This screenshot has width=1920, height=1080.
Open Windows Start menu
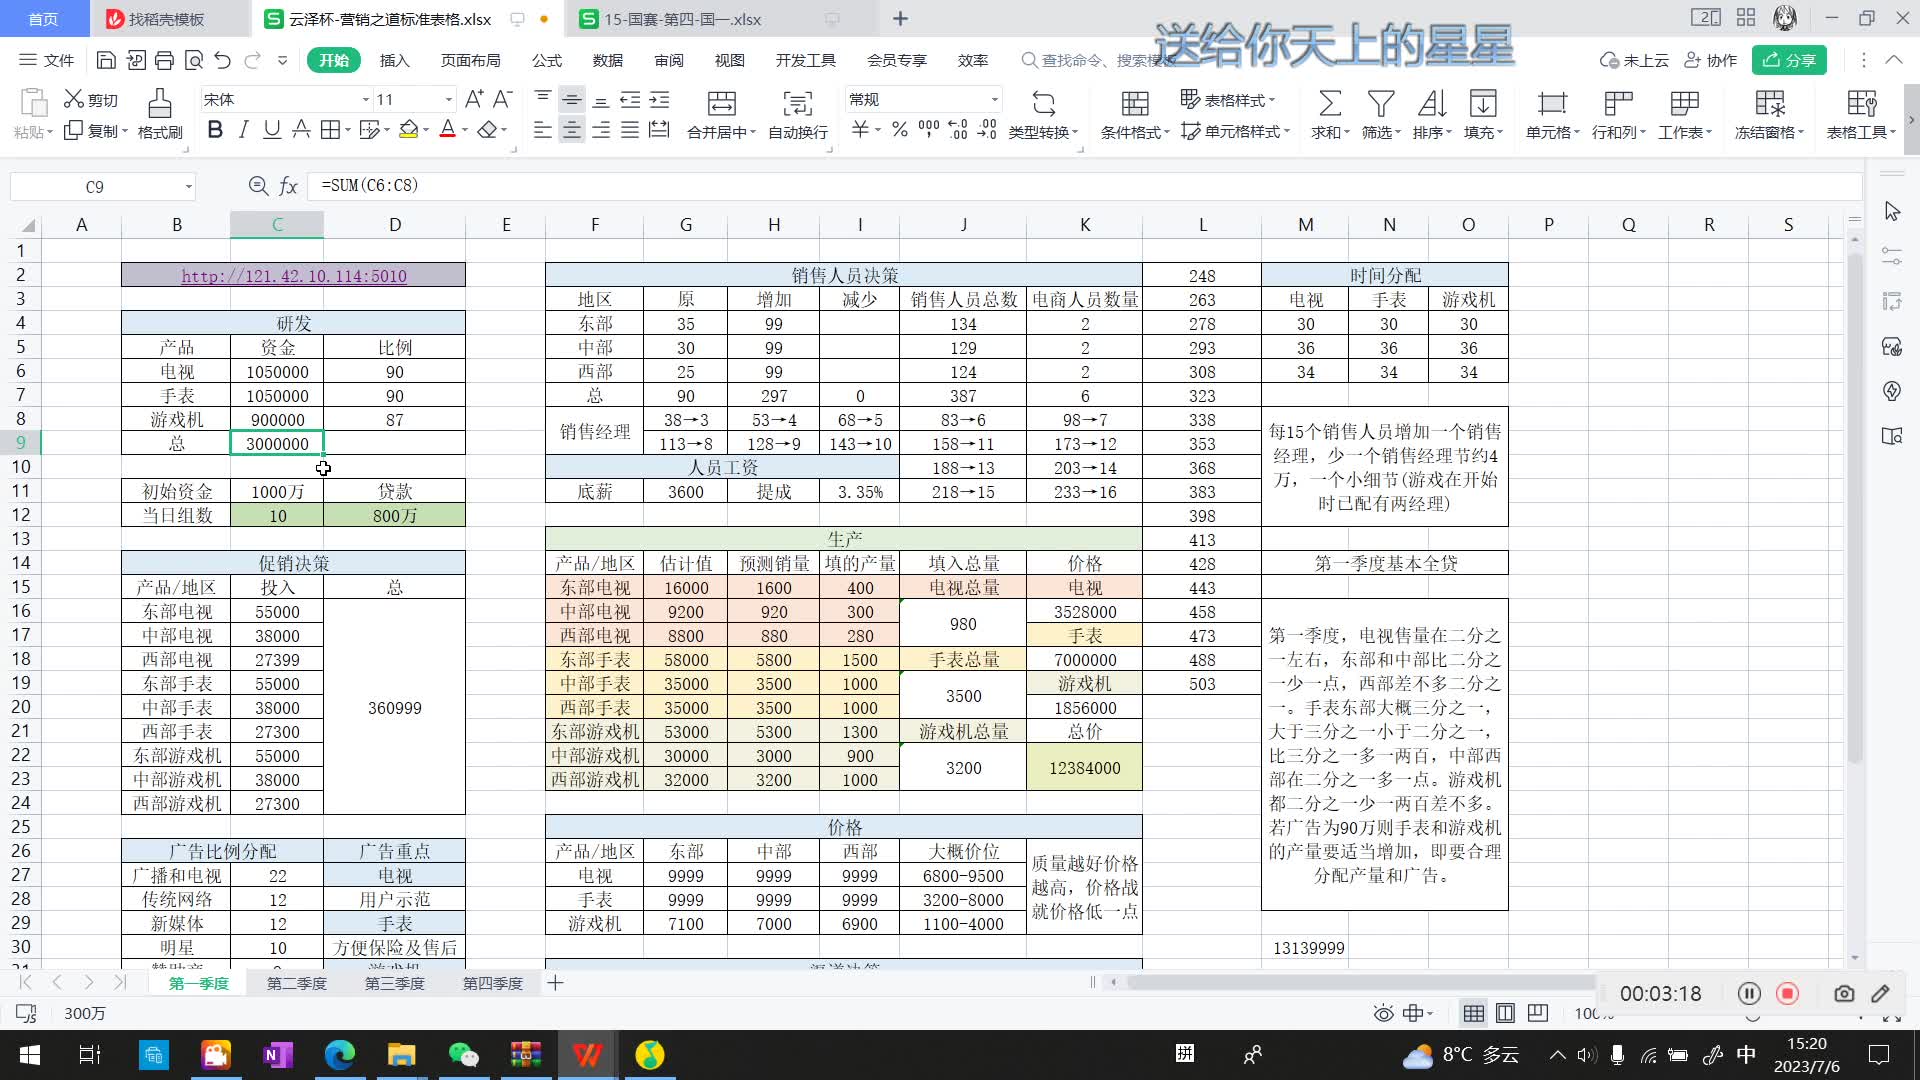[29, 1055]
